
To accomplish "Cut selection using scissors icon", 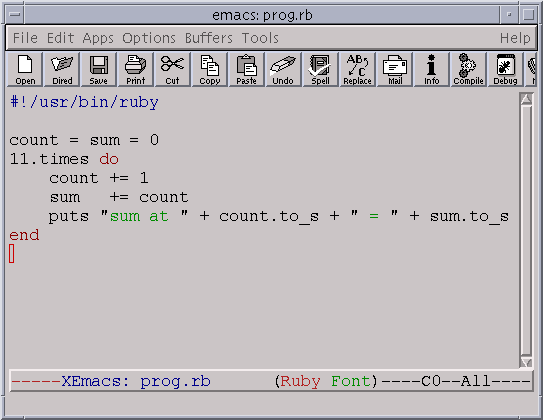I will point(172,70).
